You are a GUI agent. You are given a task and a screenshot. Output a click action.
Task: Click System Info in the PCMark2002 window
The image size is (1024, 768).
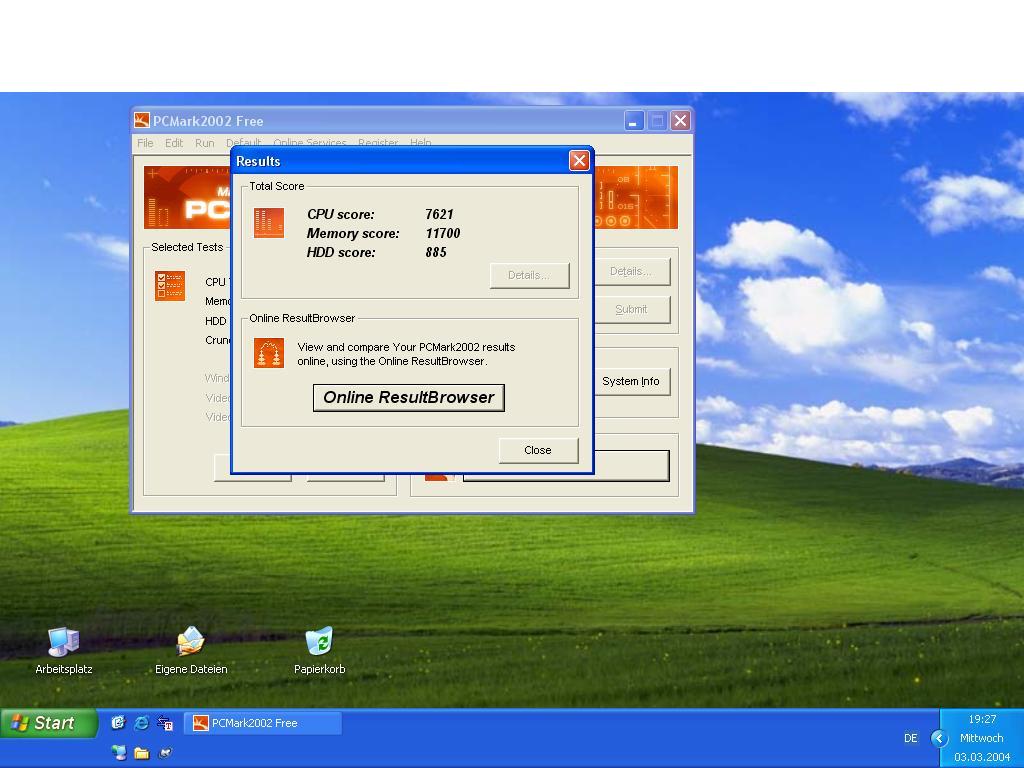631,381
